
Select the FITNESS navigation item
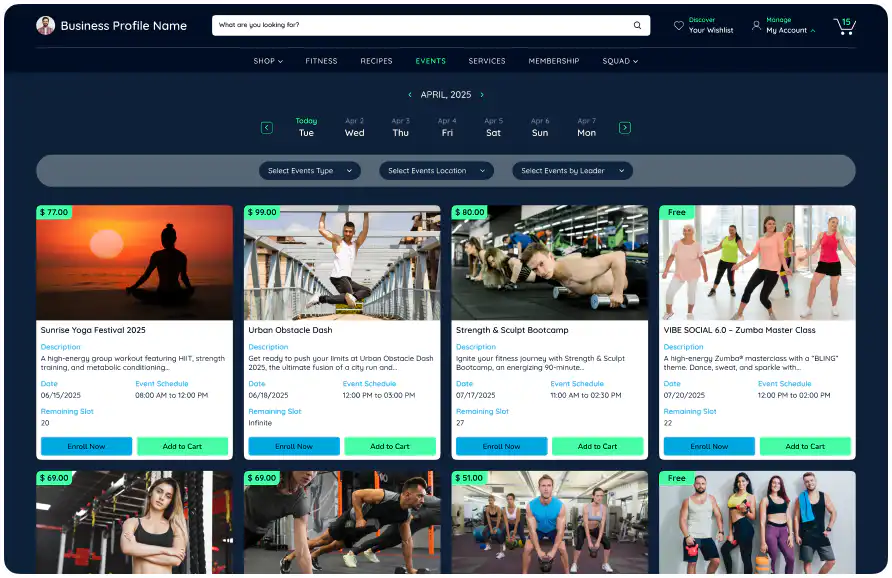[x=321, y=61]
